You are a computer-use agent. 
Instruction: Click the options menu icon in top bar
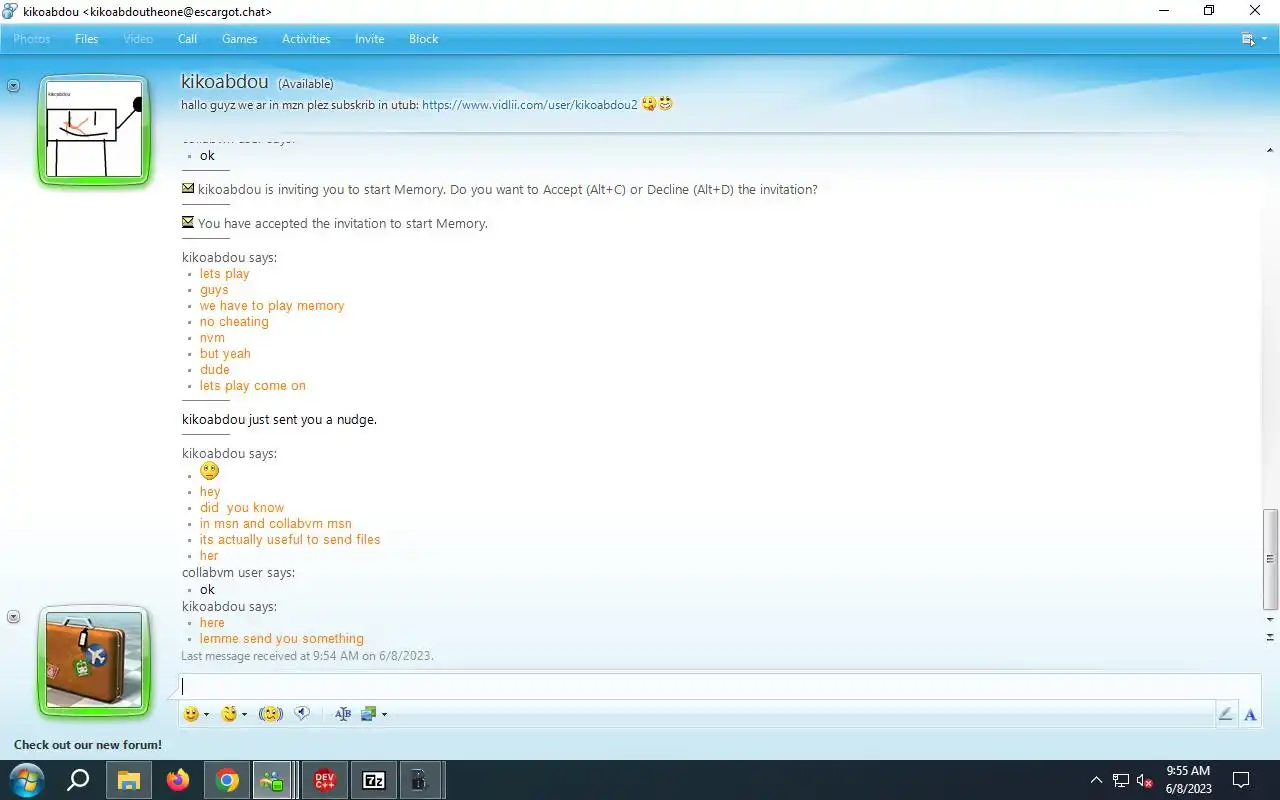tap(1248, 39)
